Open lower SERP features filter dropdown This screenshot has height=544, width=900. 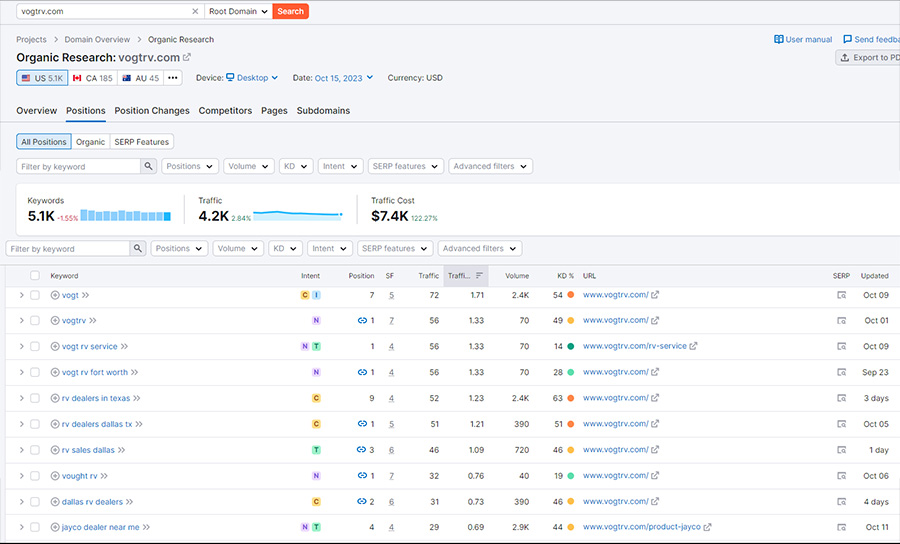point(395,248)
